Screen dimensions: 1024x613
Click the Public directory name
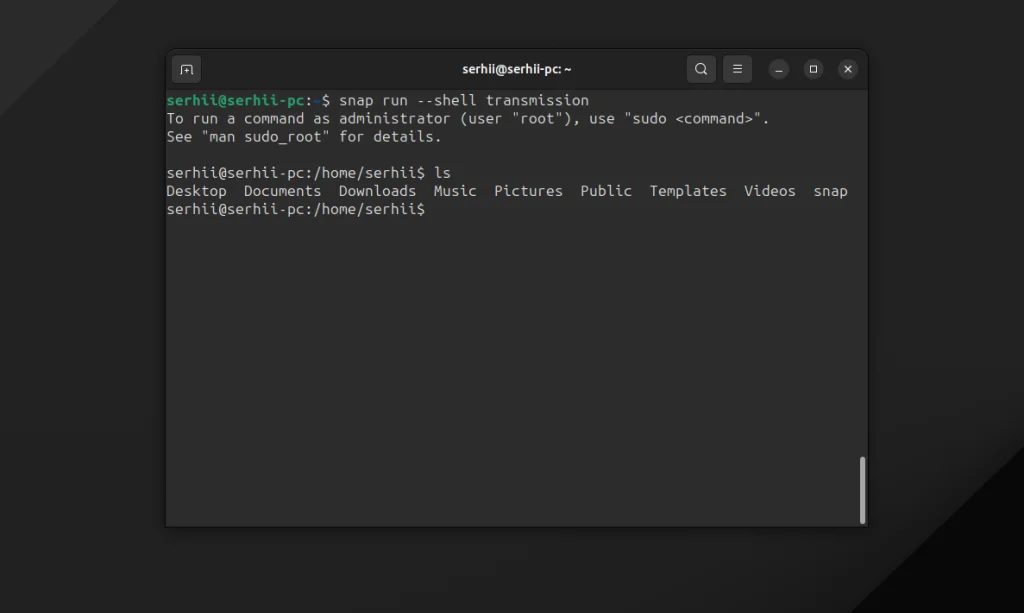coord(606,191)
